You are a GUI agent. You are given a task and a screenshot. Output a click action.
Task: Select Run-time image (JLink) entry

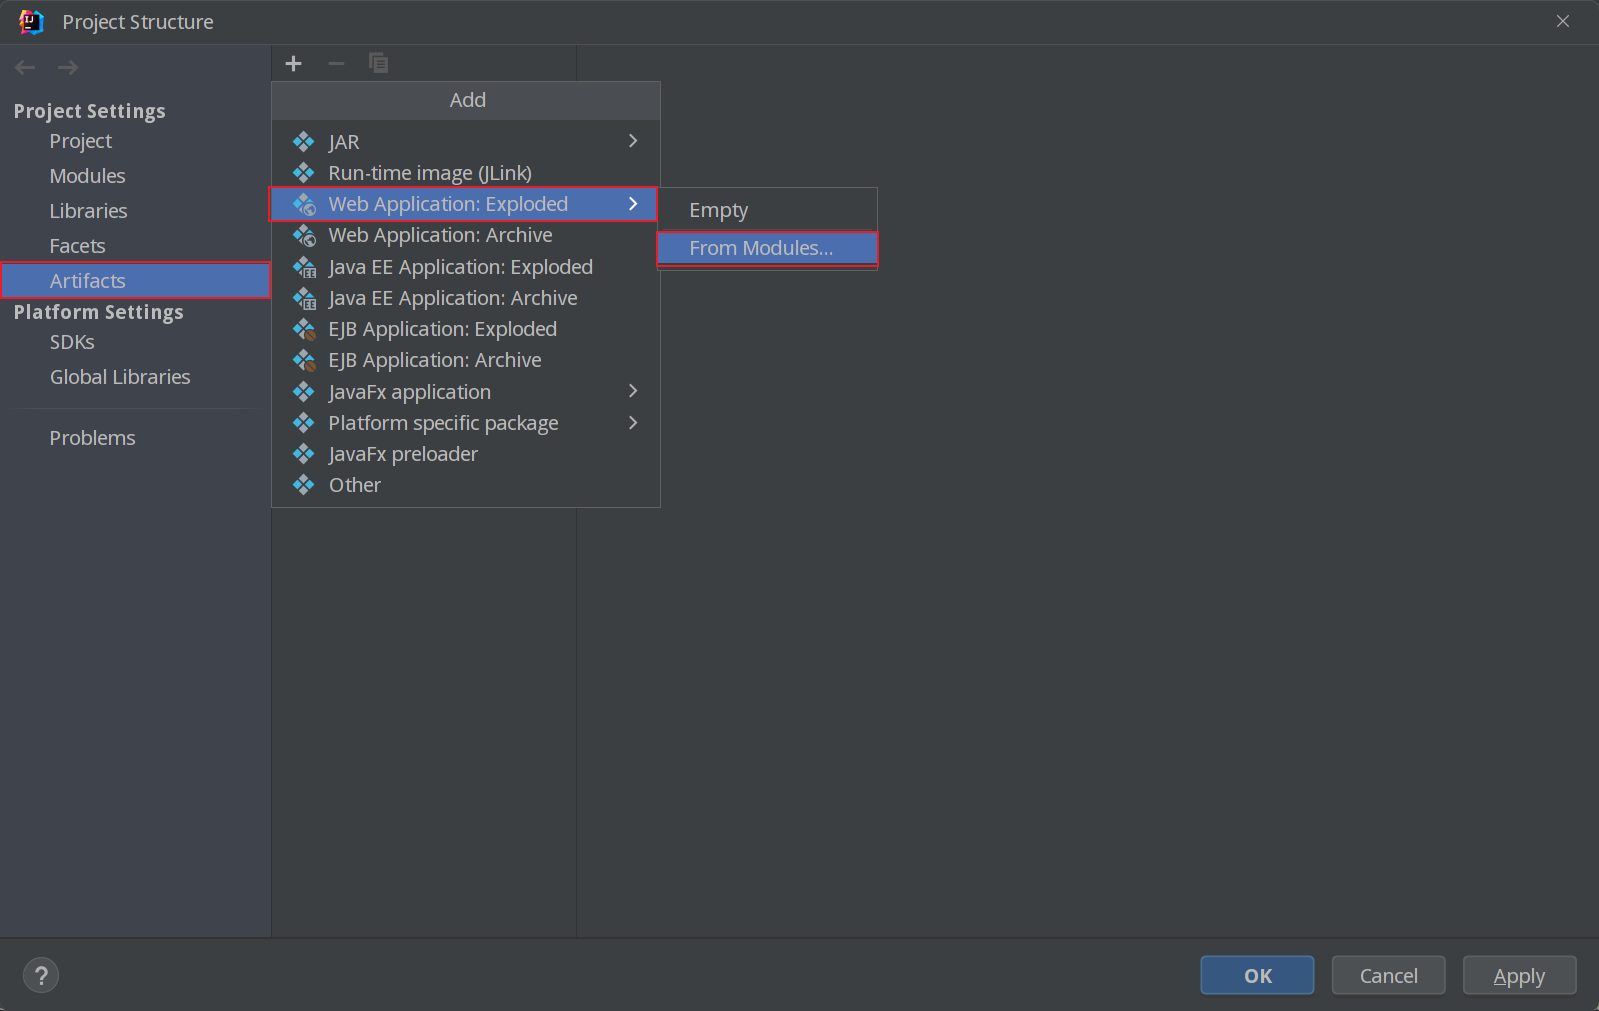point(466,173)
